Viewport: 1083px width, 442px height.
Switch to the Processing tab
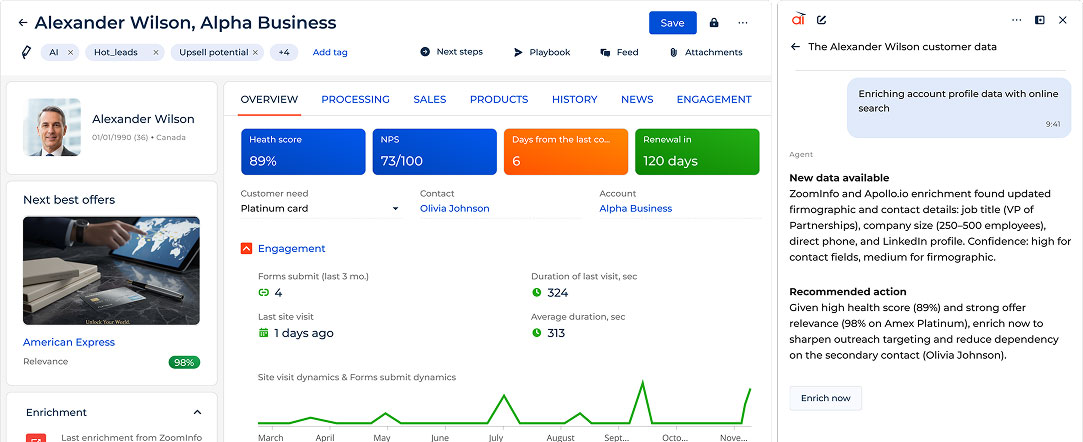pyautogui.click(x=355, y=99)
